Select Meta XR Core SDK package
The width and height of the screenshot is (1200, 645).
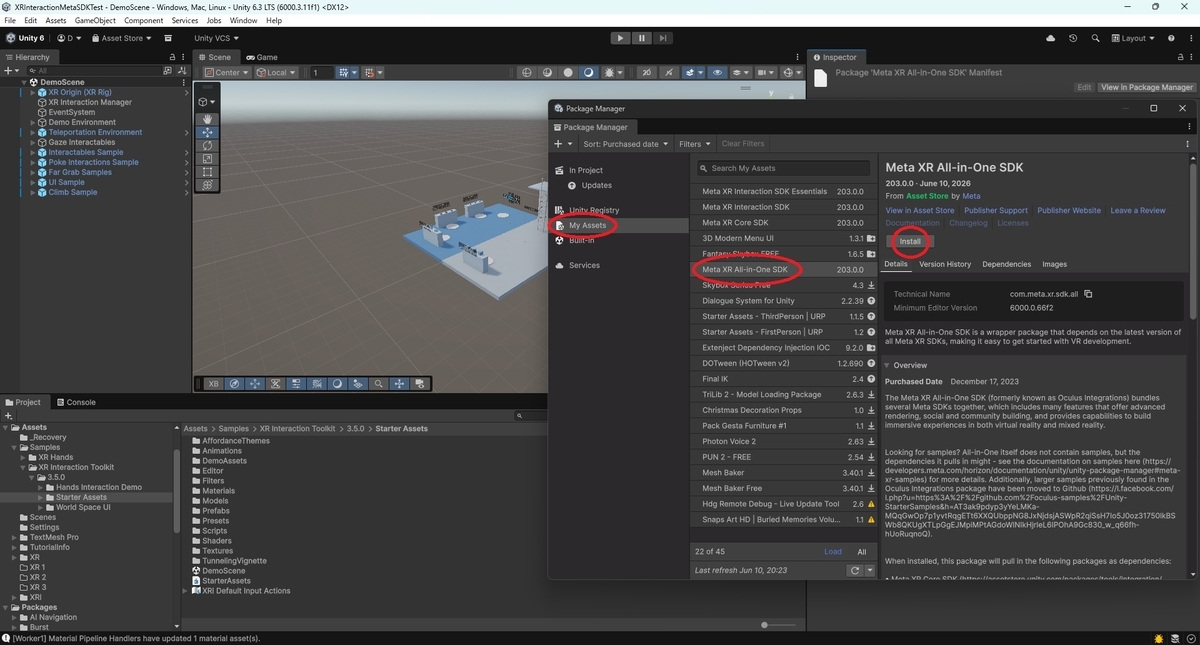point(785,223)
